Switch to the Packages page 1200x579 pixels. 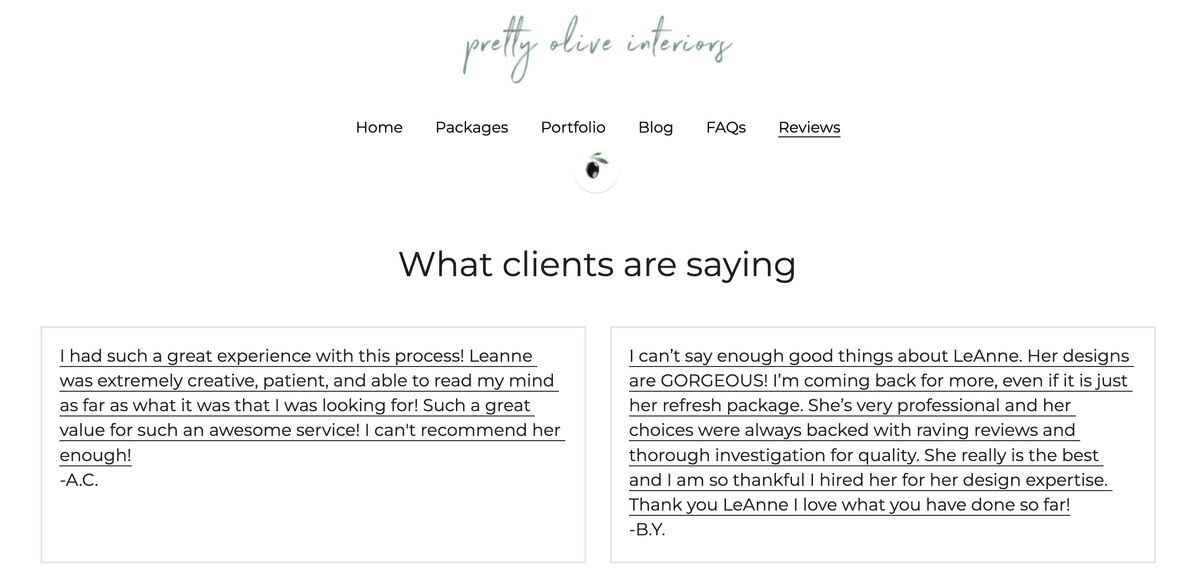pyautogui.click(x=471, y=127)
